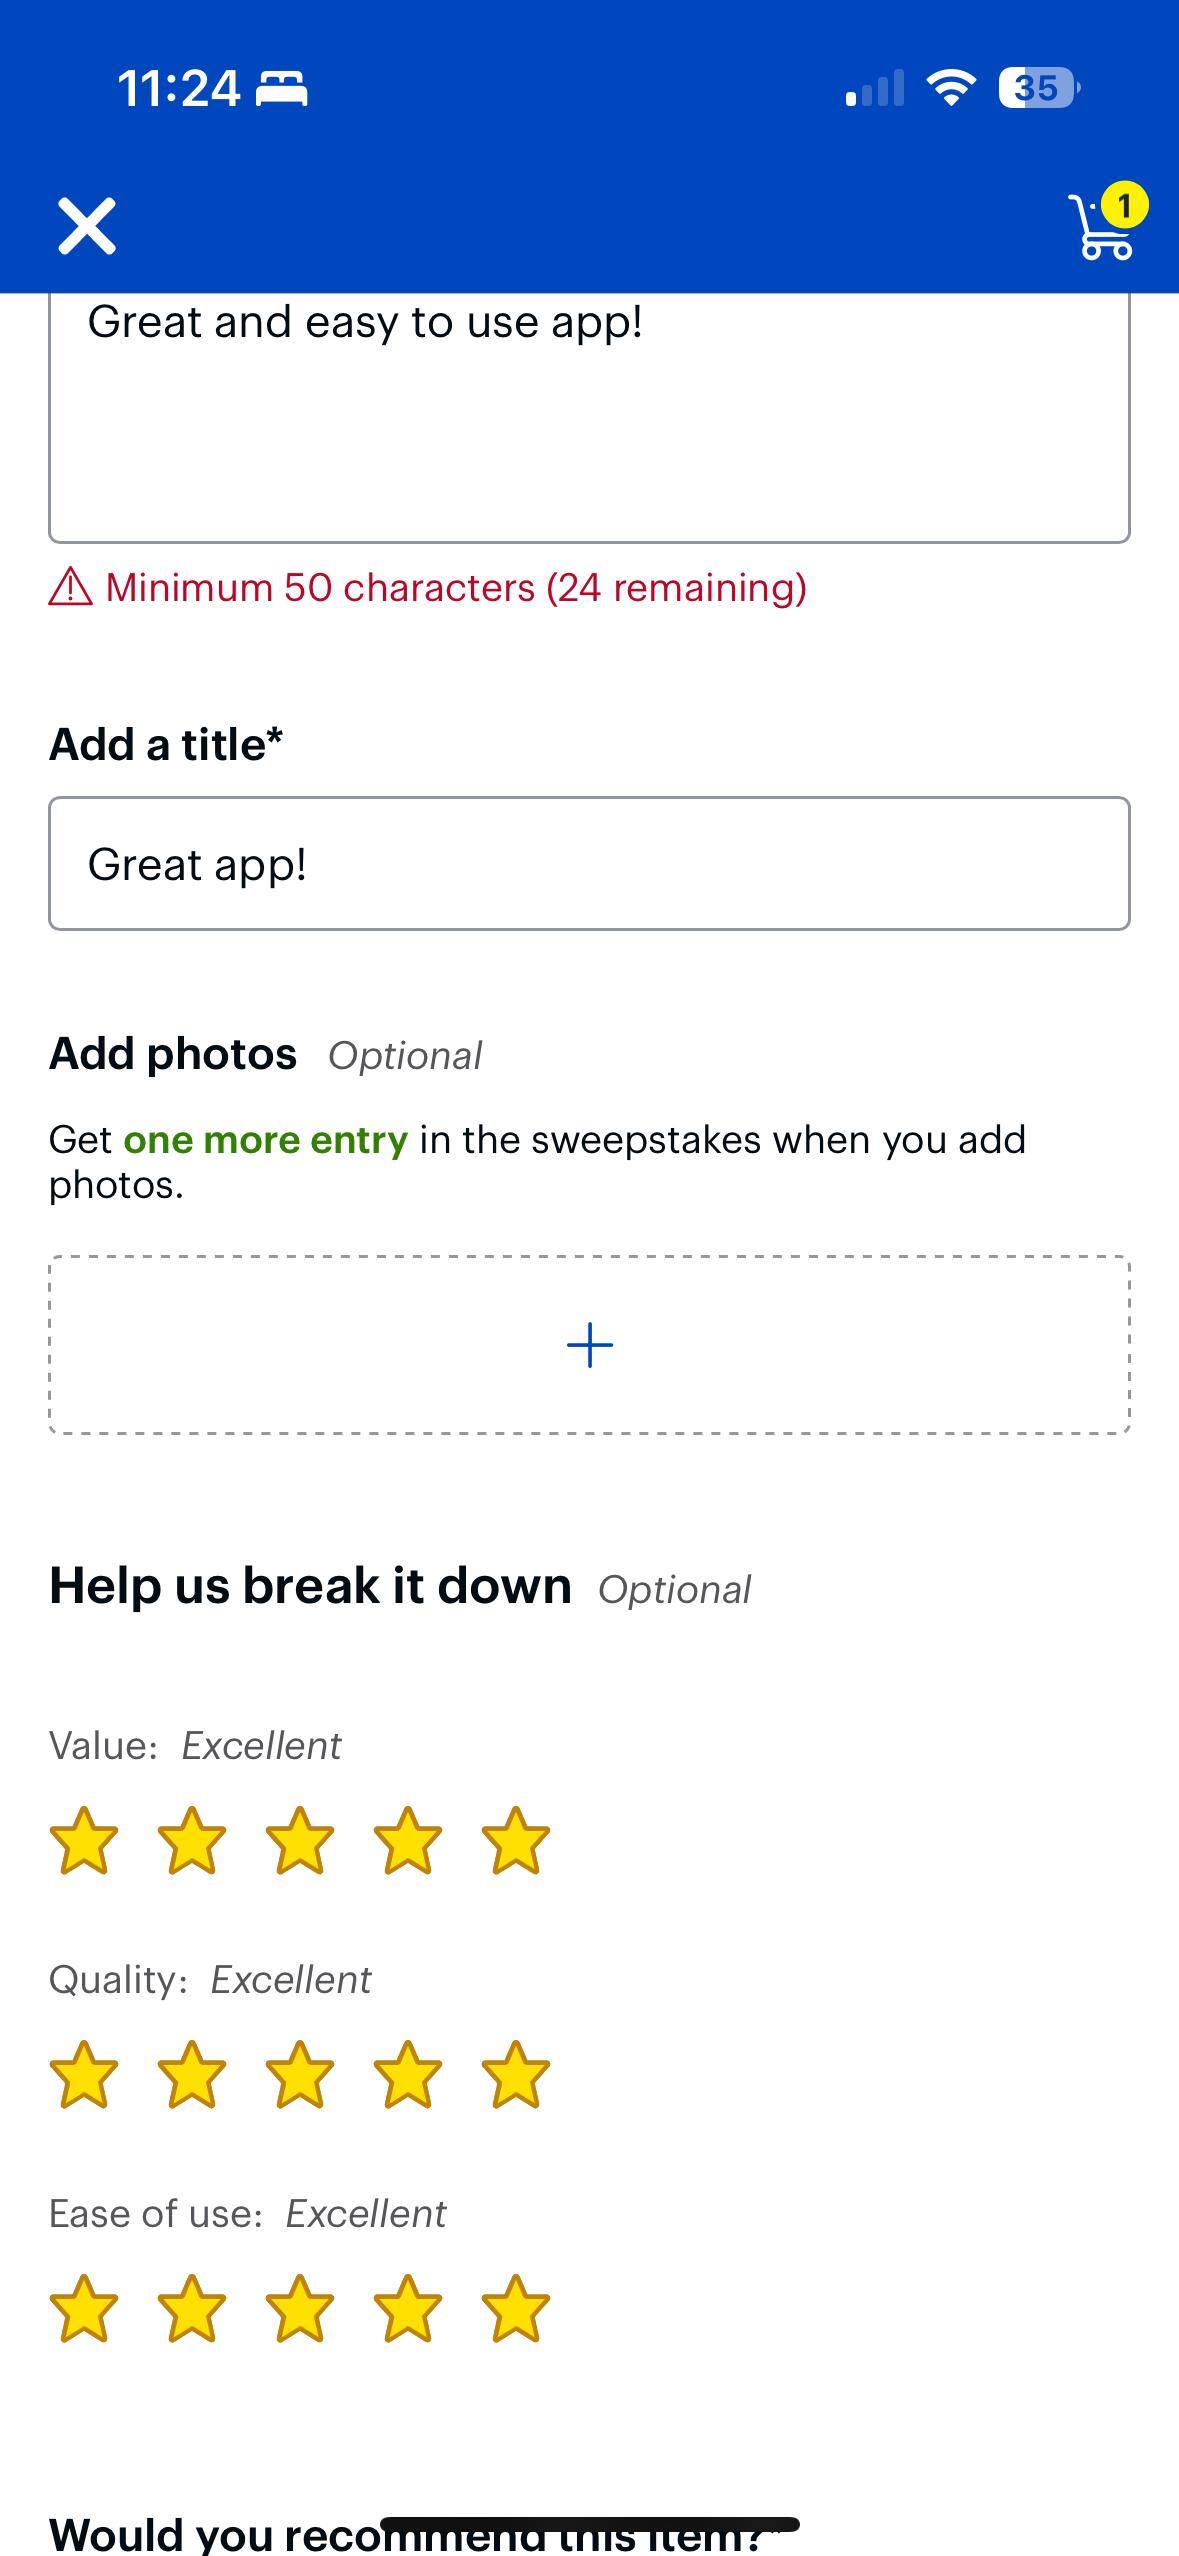Tap the 'one more entry' sweepstakes link

pyautogui.click(x=265, y=1140)
